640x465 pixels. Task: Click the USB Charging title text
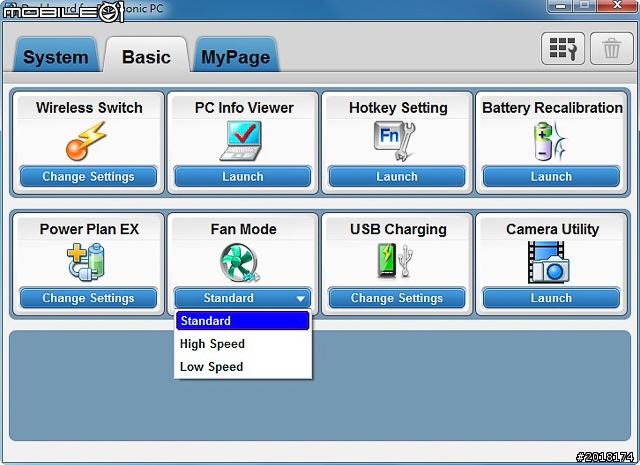[398, 229]
